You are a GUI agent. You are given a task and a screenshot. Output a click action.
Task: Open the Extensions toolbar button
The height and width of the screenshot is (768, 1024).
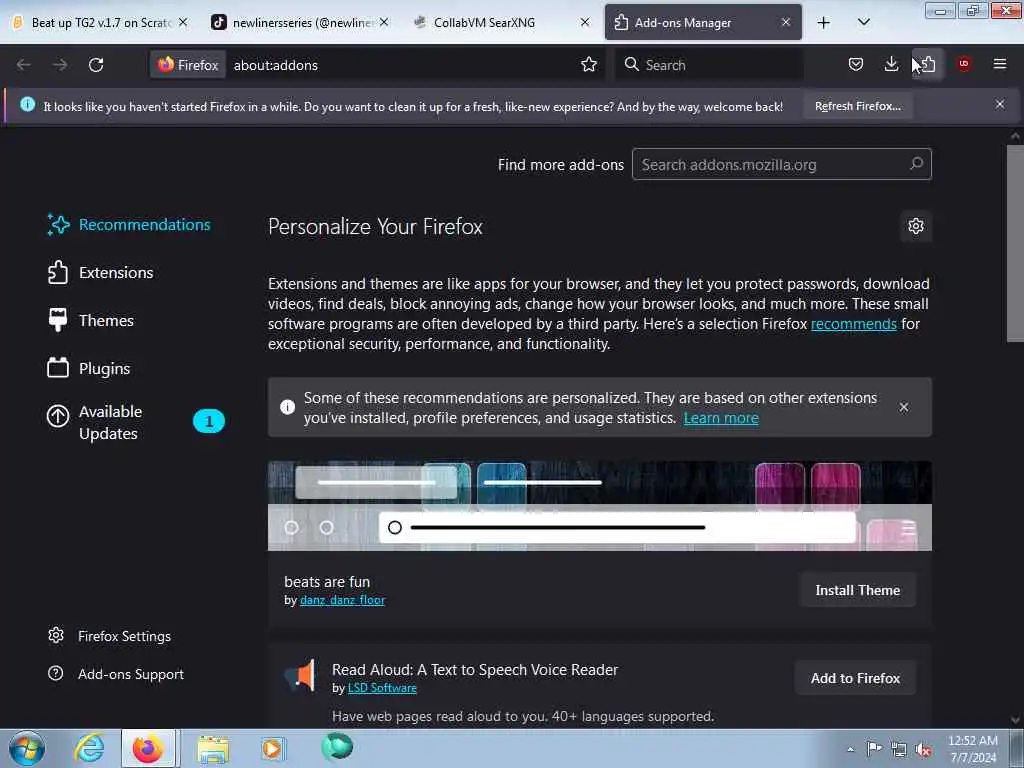point(928,64)
